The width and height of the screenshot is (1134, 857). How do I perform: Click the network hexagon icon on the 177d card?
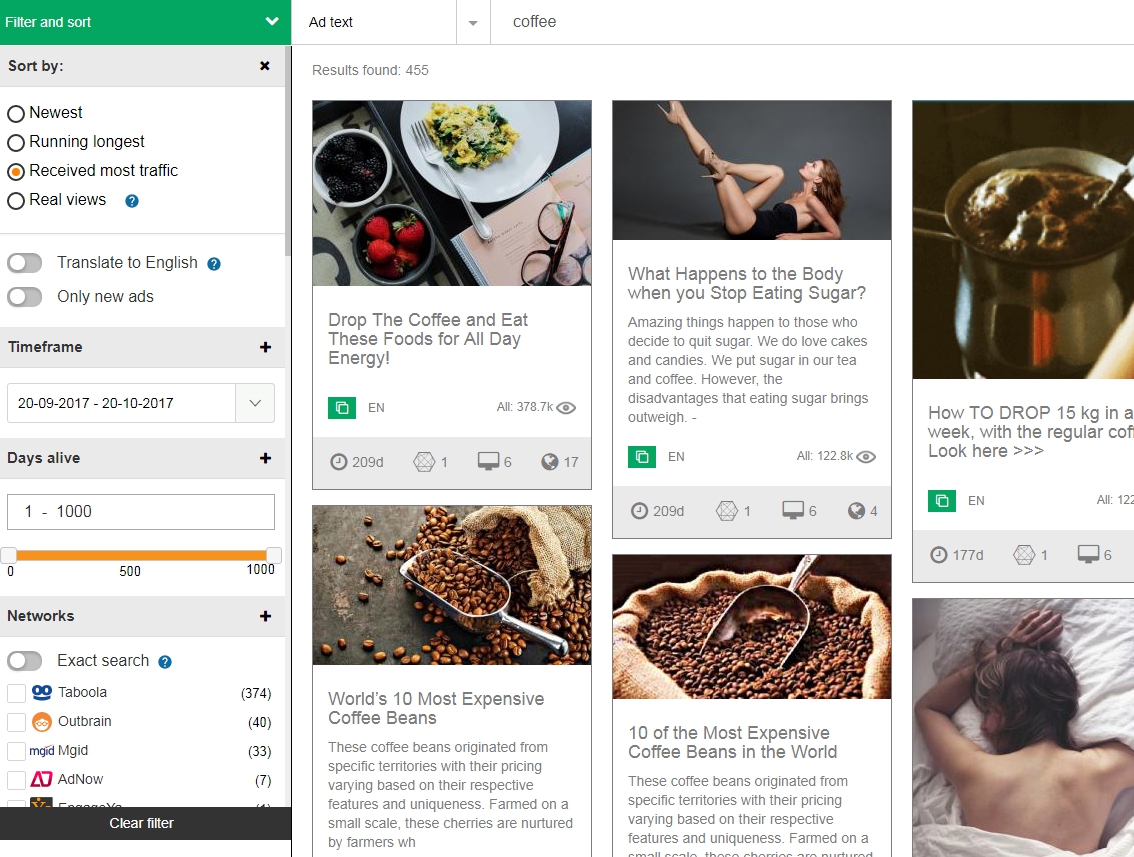[1024, 555]
